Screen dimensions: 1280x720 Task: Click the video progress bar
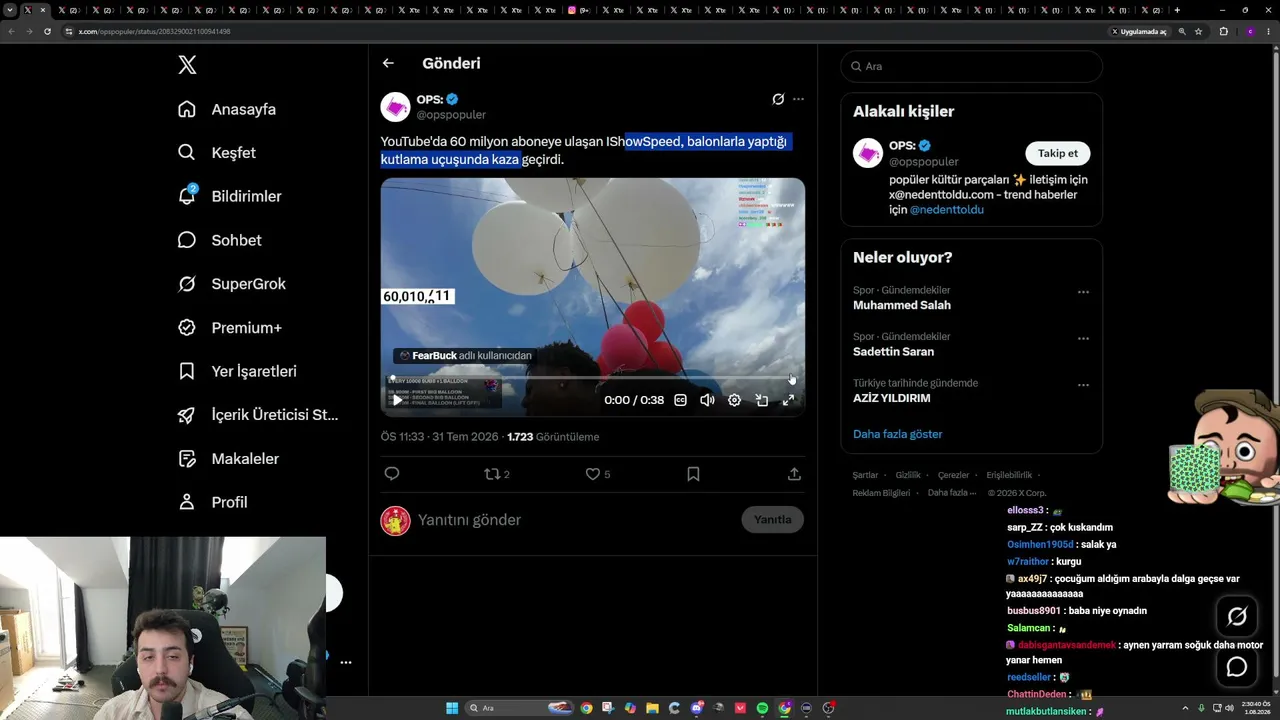[x=592, y=379]
